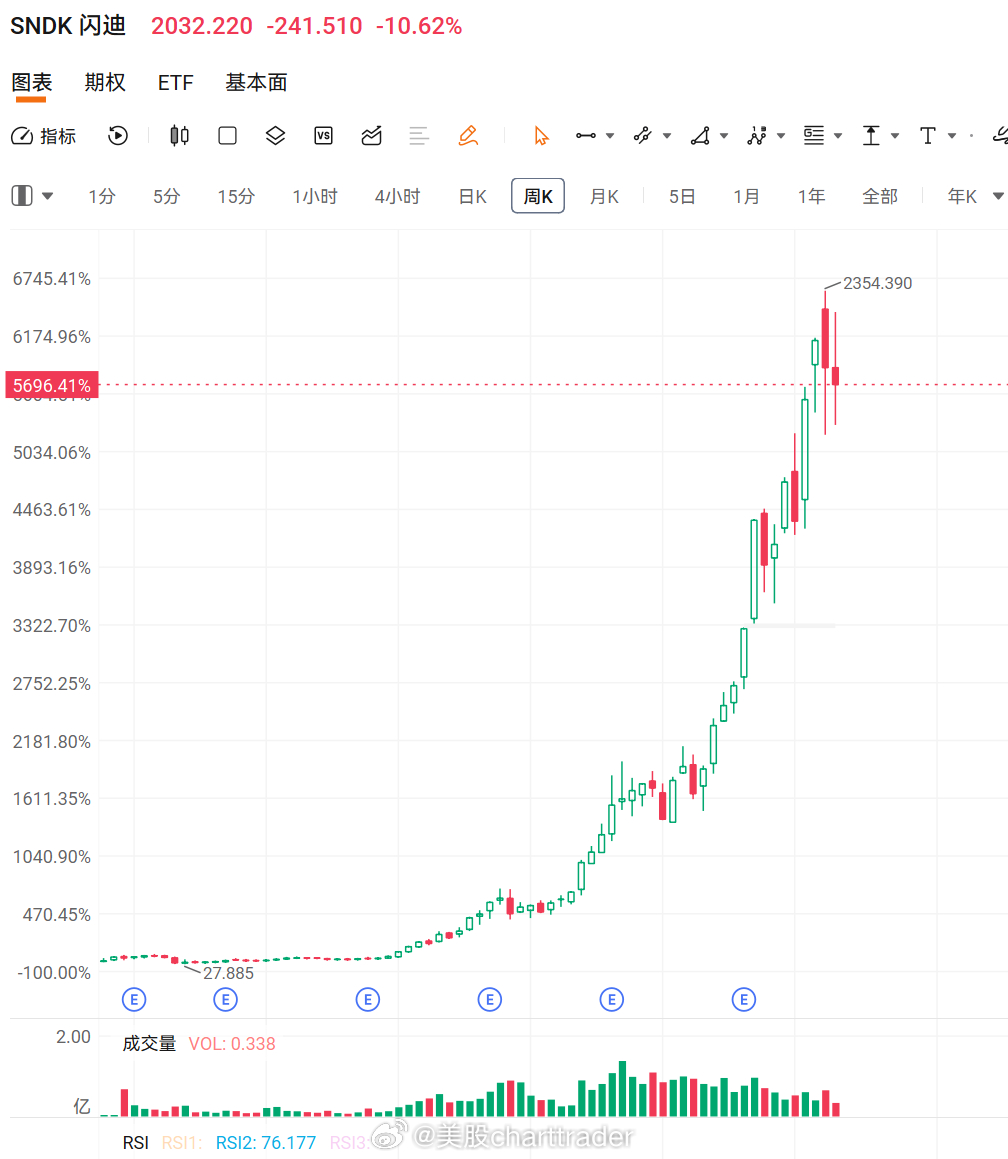The width and height of the screenshot is (1008, 1159).
Task: Switch to 15分 timeframe
Action: click(x=236, y=197)
